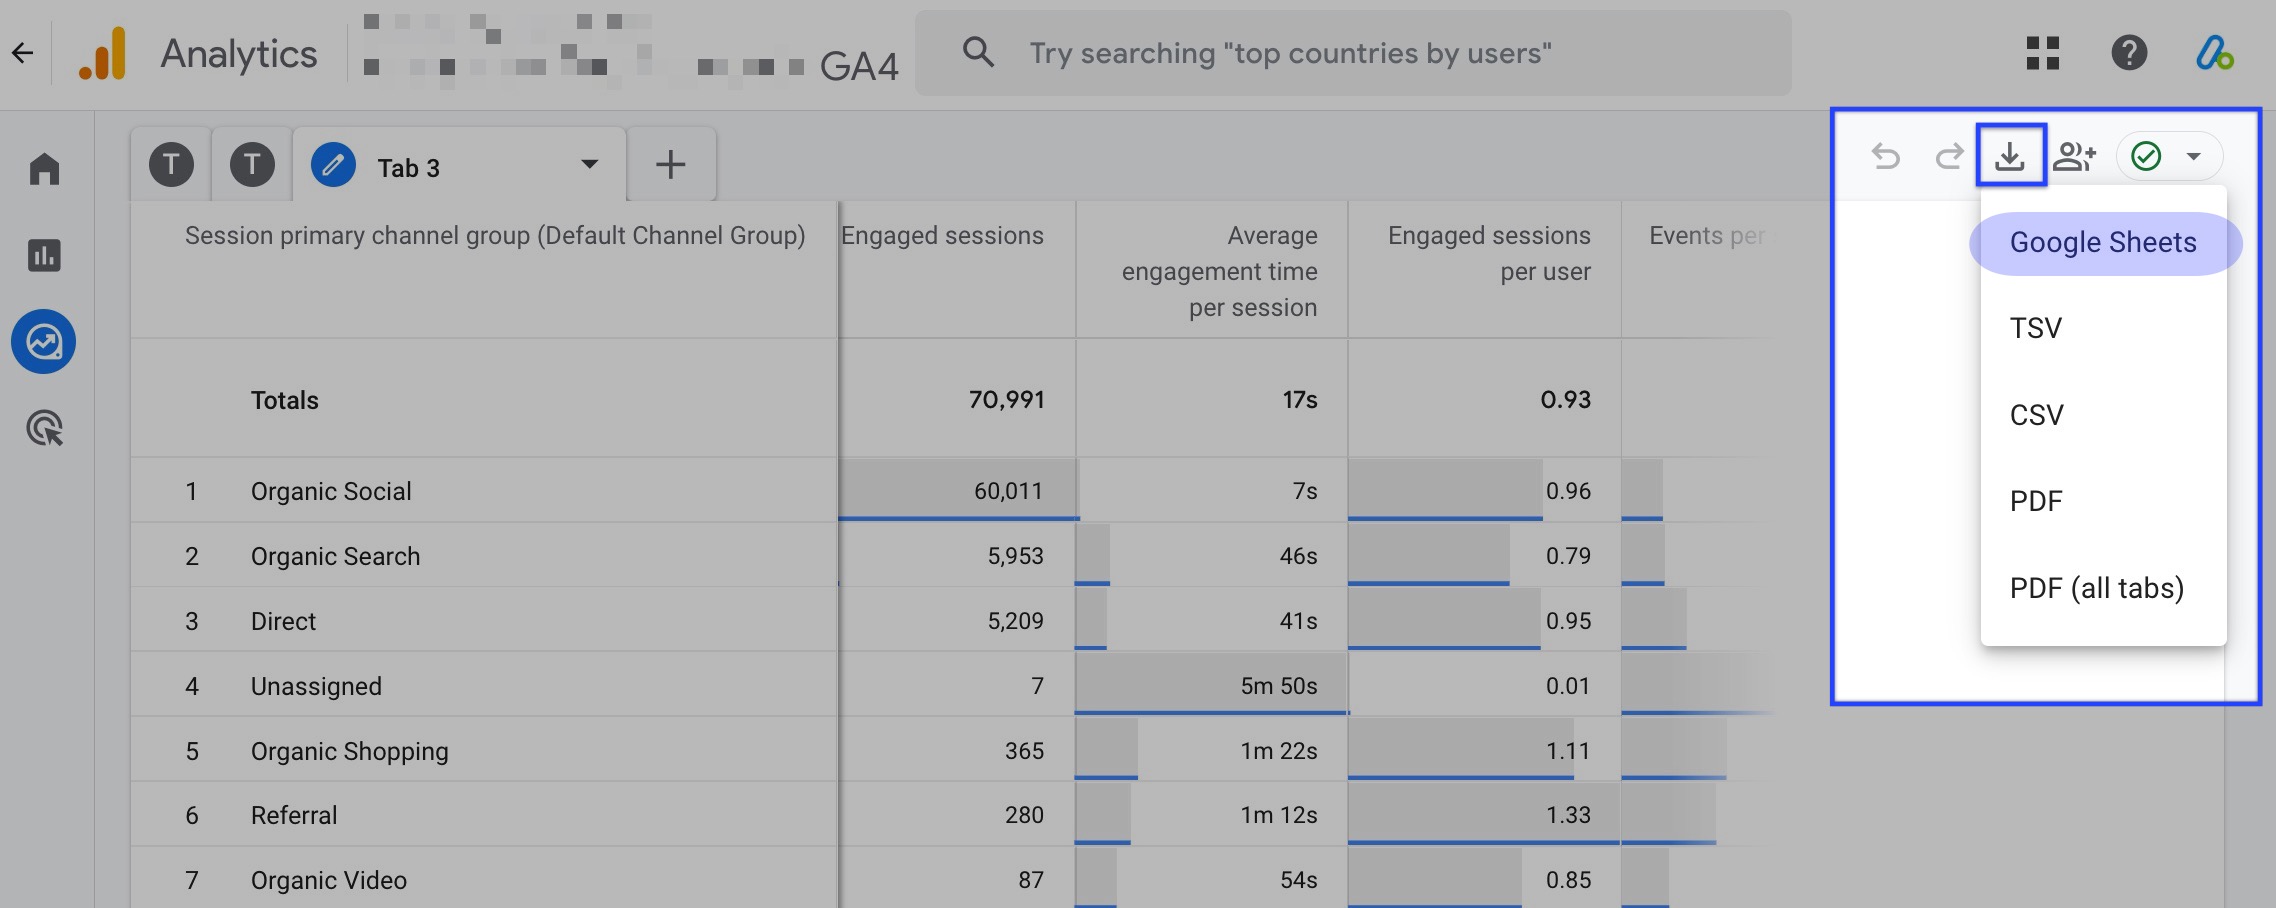Image resolution: width=2276 pixels, height=908 pixels.
Task: Choose PDF (all tabs) export option
Action: click(x=2104, y=588)
